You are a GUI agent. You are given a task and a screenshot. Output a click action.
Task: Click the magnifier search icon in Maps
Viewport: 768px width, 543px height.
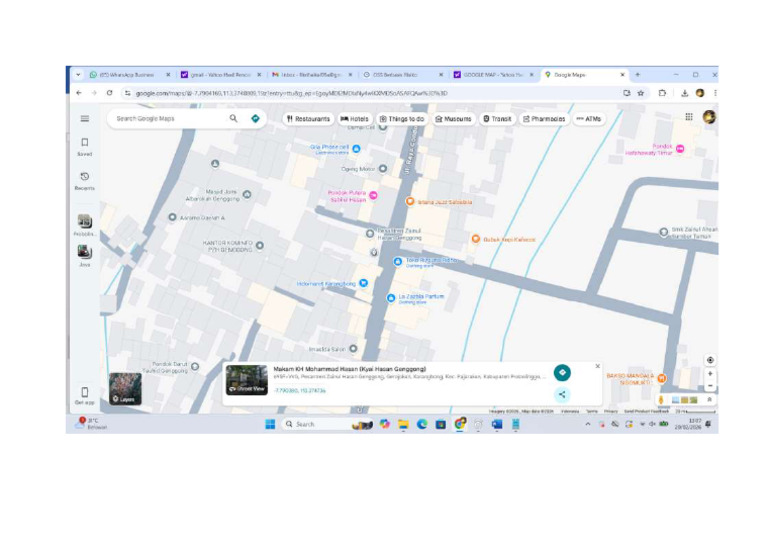[x=234, y=118]
